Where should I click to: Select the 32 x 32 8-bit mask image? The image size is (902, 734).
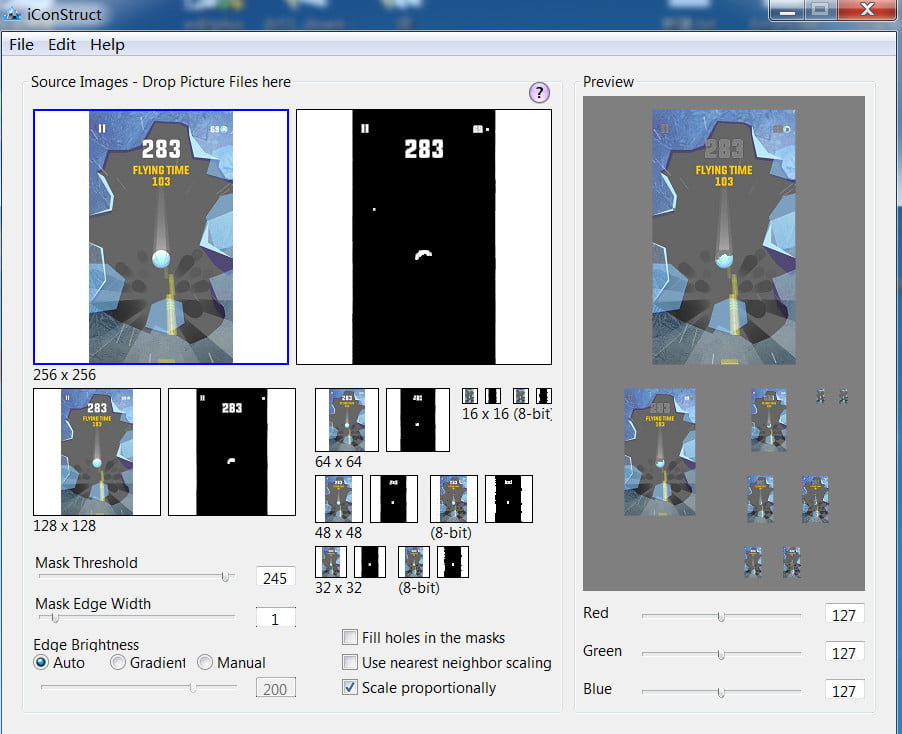pos(453,562)
